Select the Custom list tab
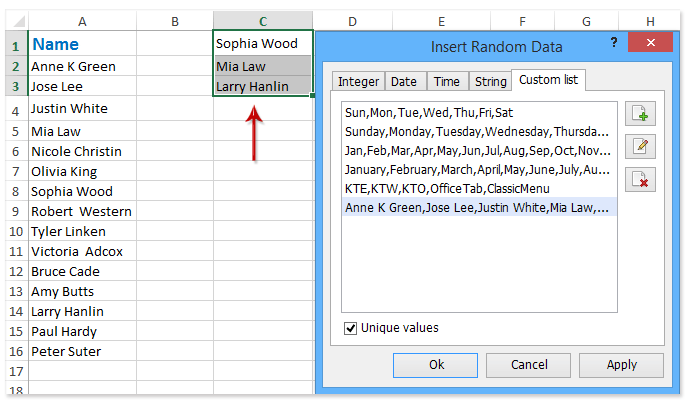 click(547, 81)
